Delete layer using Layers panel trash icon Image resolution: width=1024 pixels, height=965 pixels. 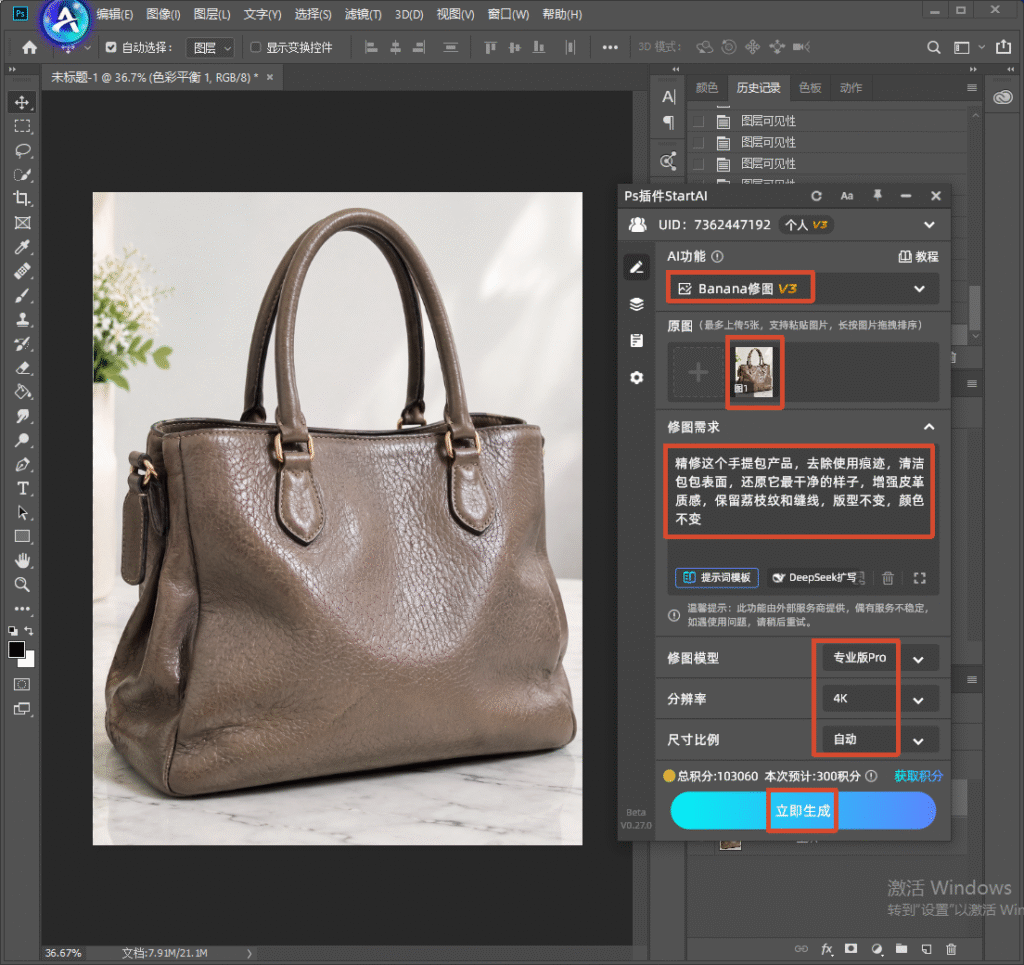coord(951,949)
